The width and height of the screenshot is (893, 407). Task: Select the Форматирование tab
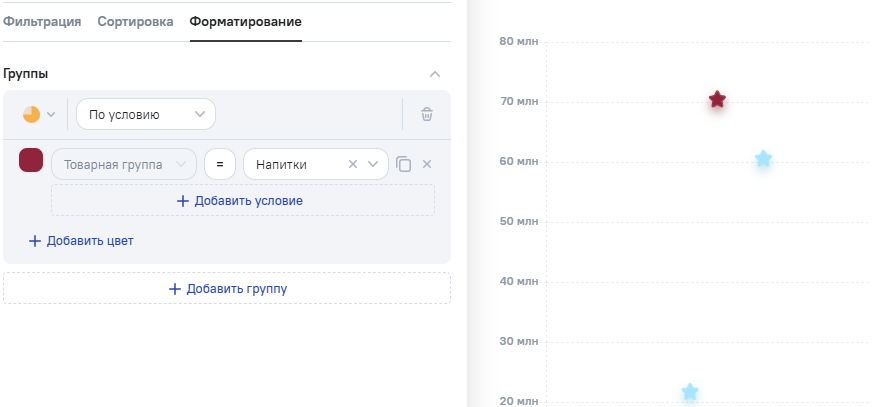click(x=245, y=21)
